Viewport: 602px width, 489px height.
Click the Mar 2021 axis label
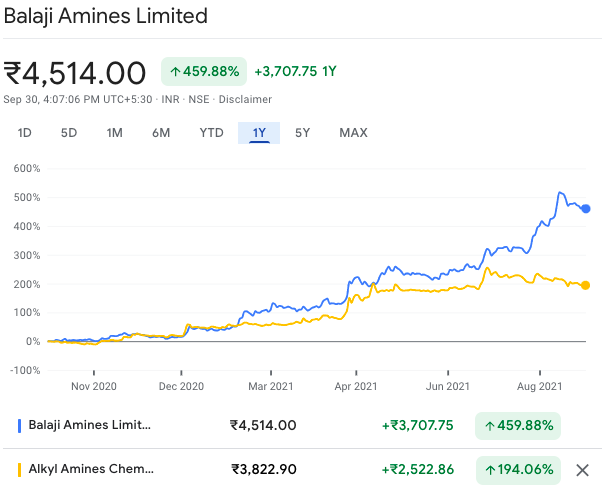click(271, 386)
